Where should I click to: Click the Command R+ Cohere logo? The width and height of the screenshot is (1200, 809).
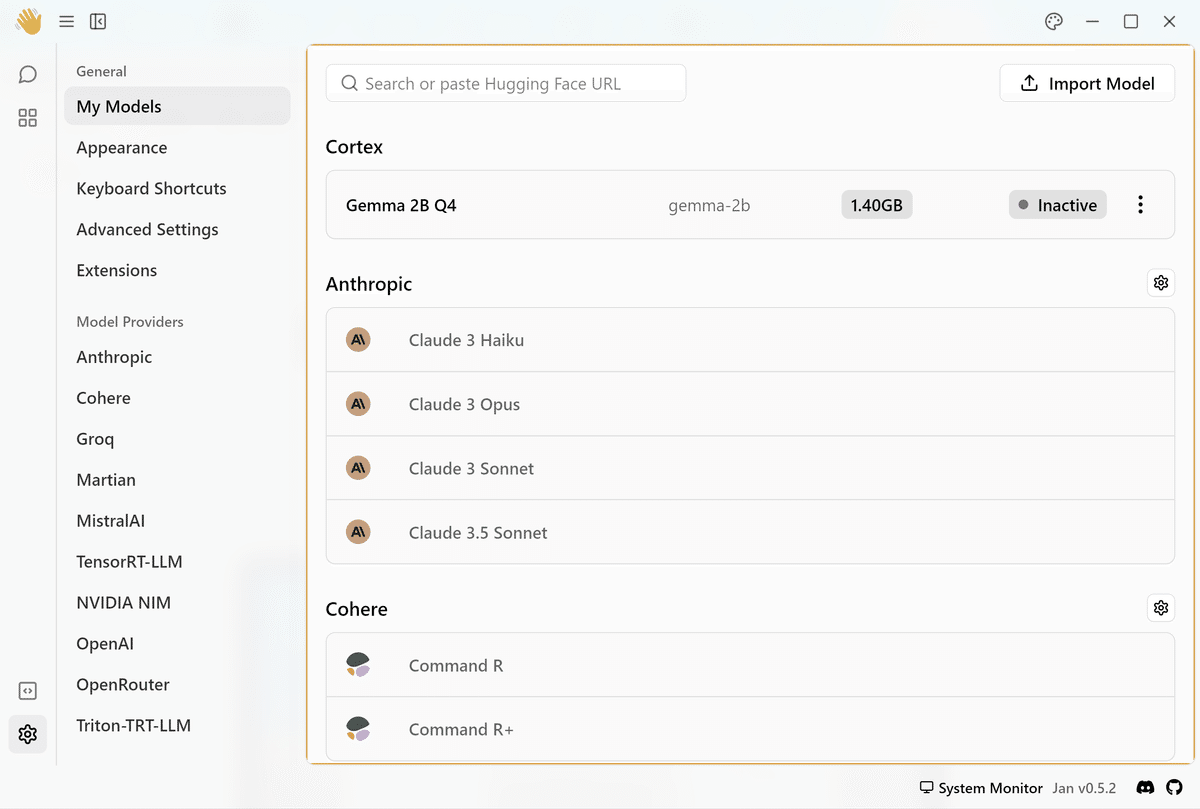pos(358,729)
